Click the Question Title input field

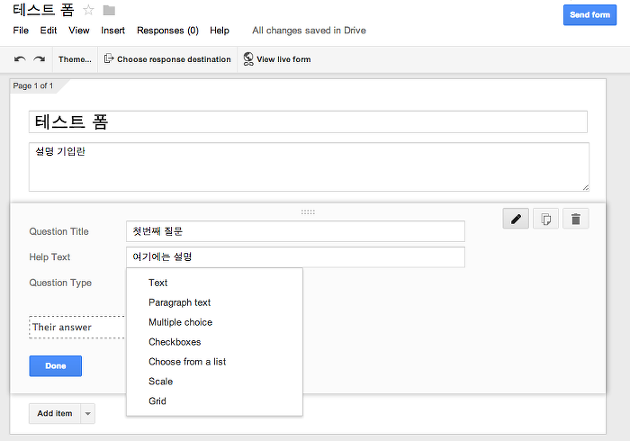(295, 231)
